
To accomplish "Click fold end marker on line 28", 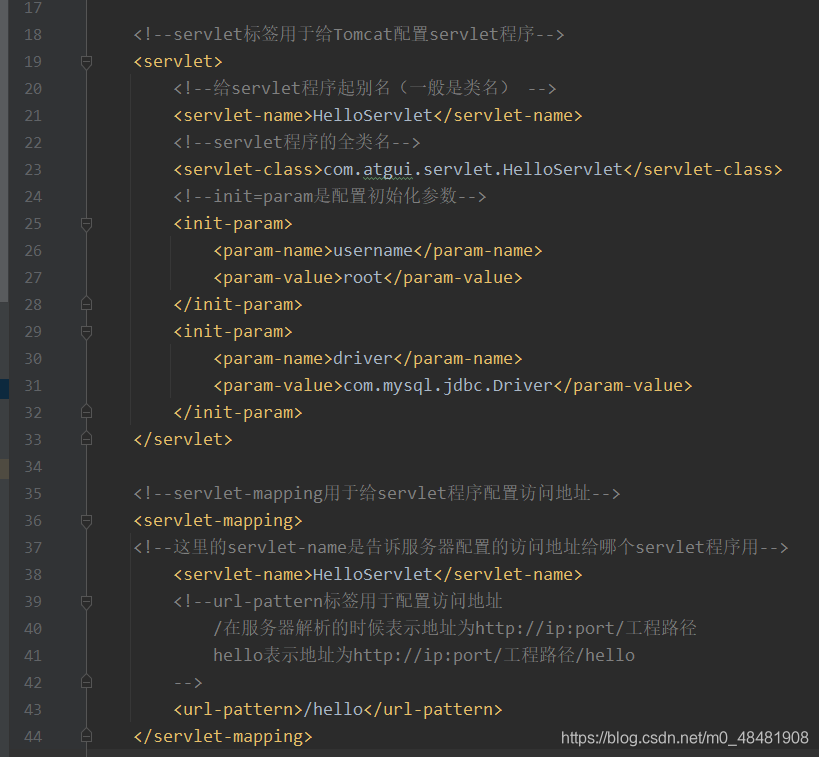I will click(x=87, y=305).
